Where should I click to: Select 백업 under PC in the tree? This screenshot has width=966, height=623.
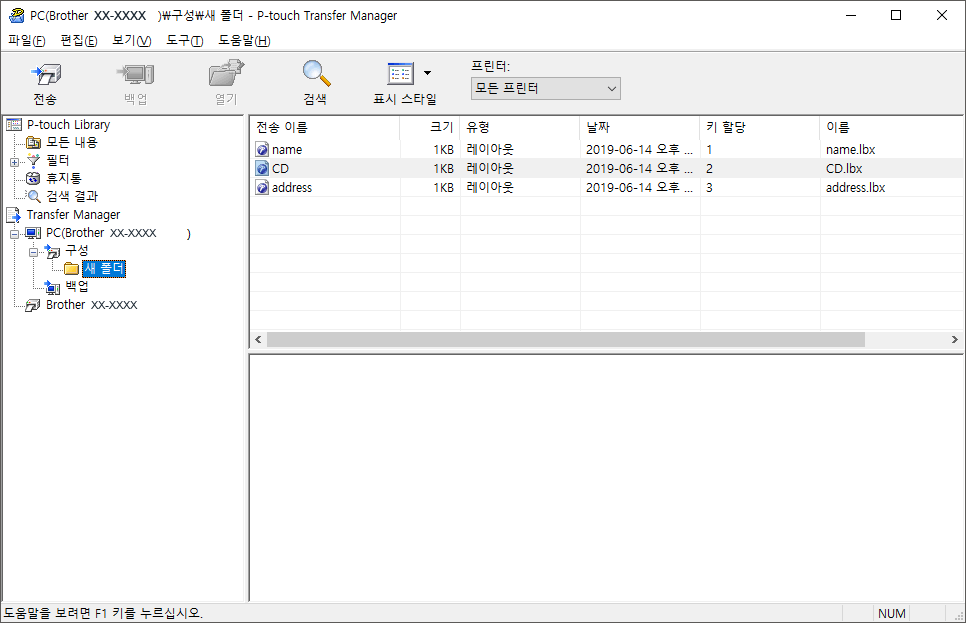pos(77,286)
